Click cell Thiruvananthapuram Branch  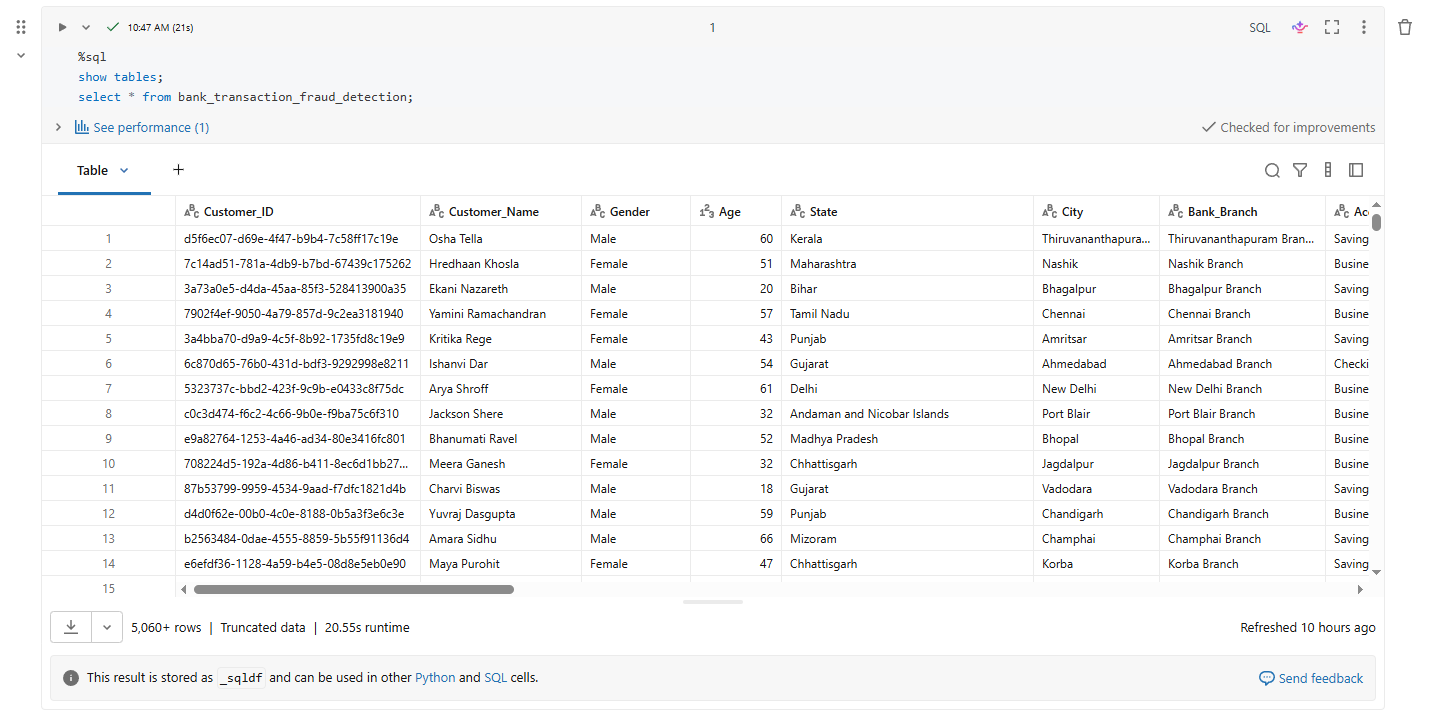1241,239
